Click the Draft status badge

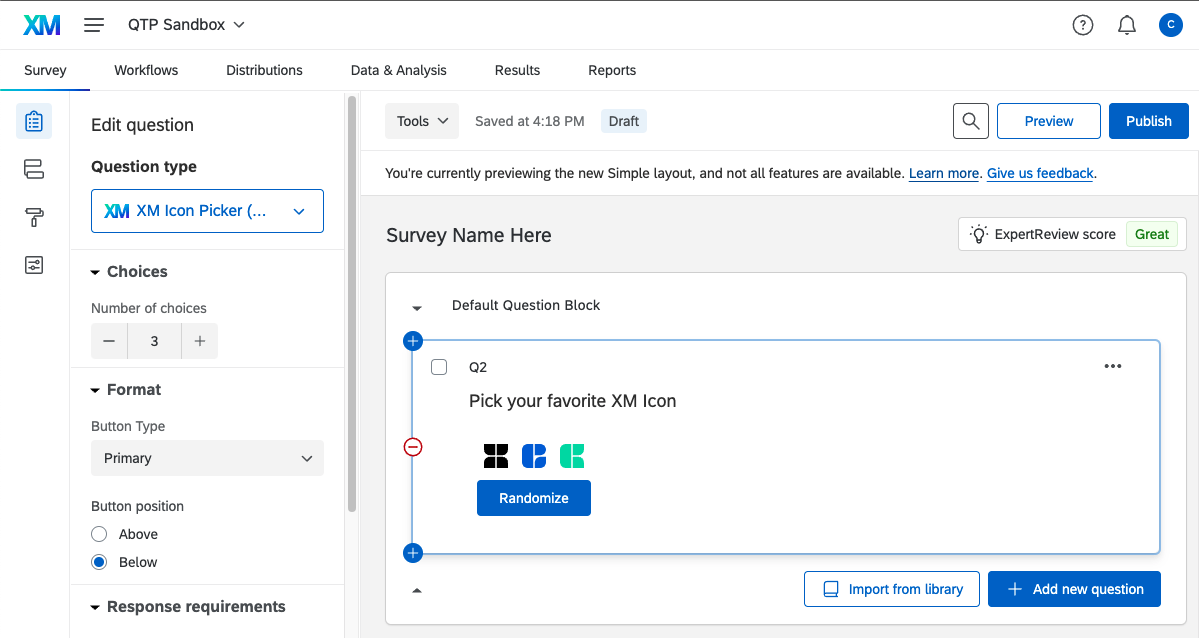pos(624,121)
